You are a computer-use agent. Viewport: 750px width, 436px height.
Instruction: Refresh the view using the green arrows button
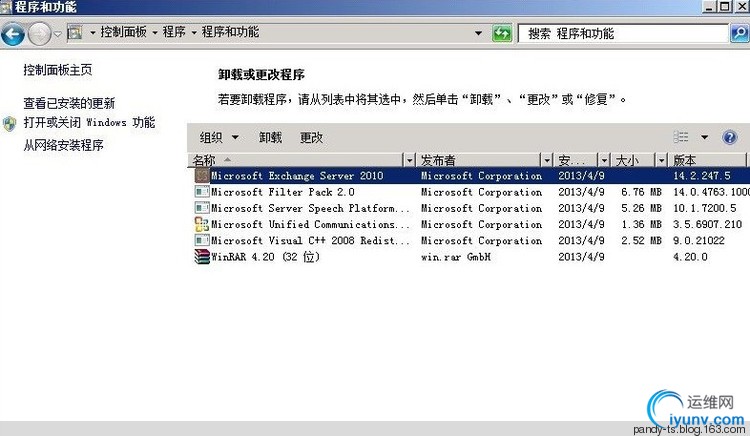pyautogui.click(x=502, y=33)
